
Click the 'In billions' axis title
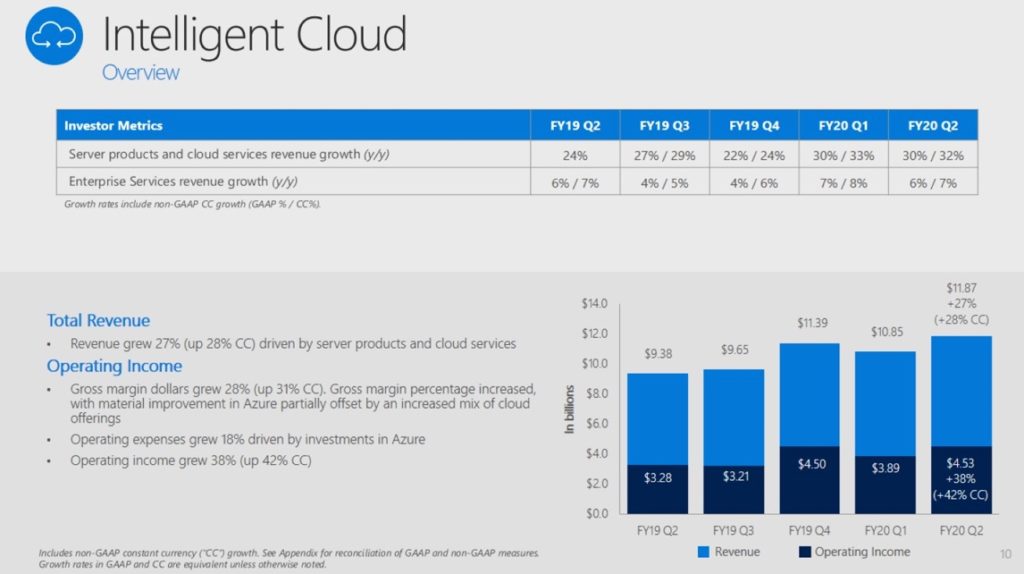pyautogui.click(x=569, y=409)
